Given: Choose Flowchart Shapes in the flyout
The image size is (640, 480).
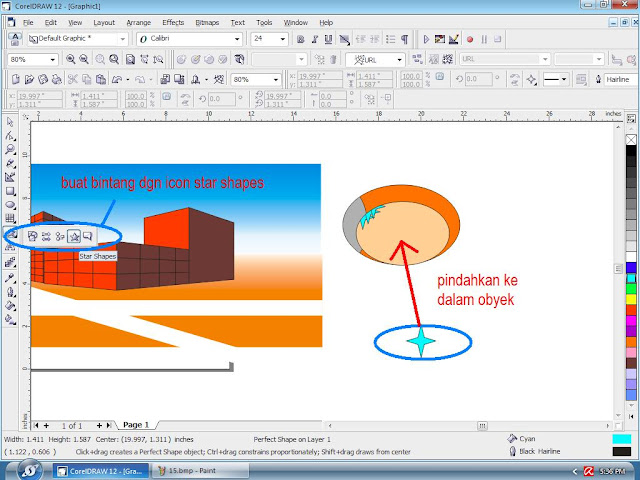Looking at the screenshot, I should click(60, 236).
